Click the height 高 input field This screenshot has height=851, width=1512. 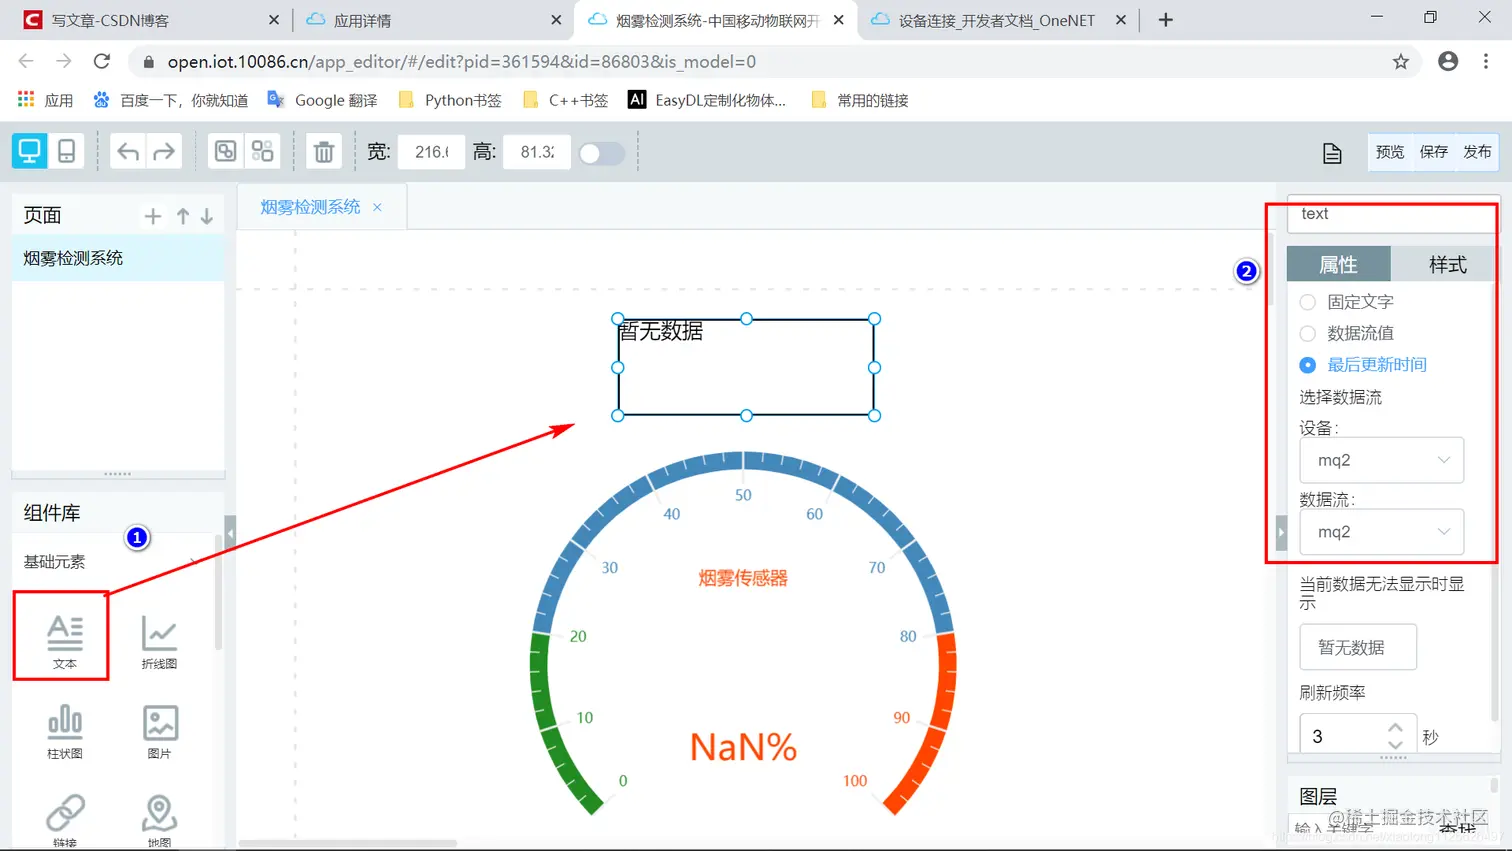(537, 152)
